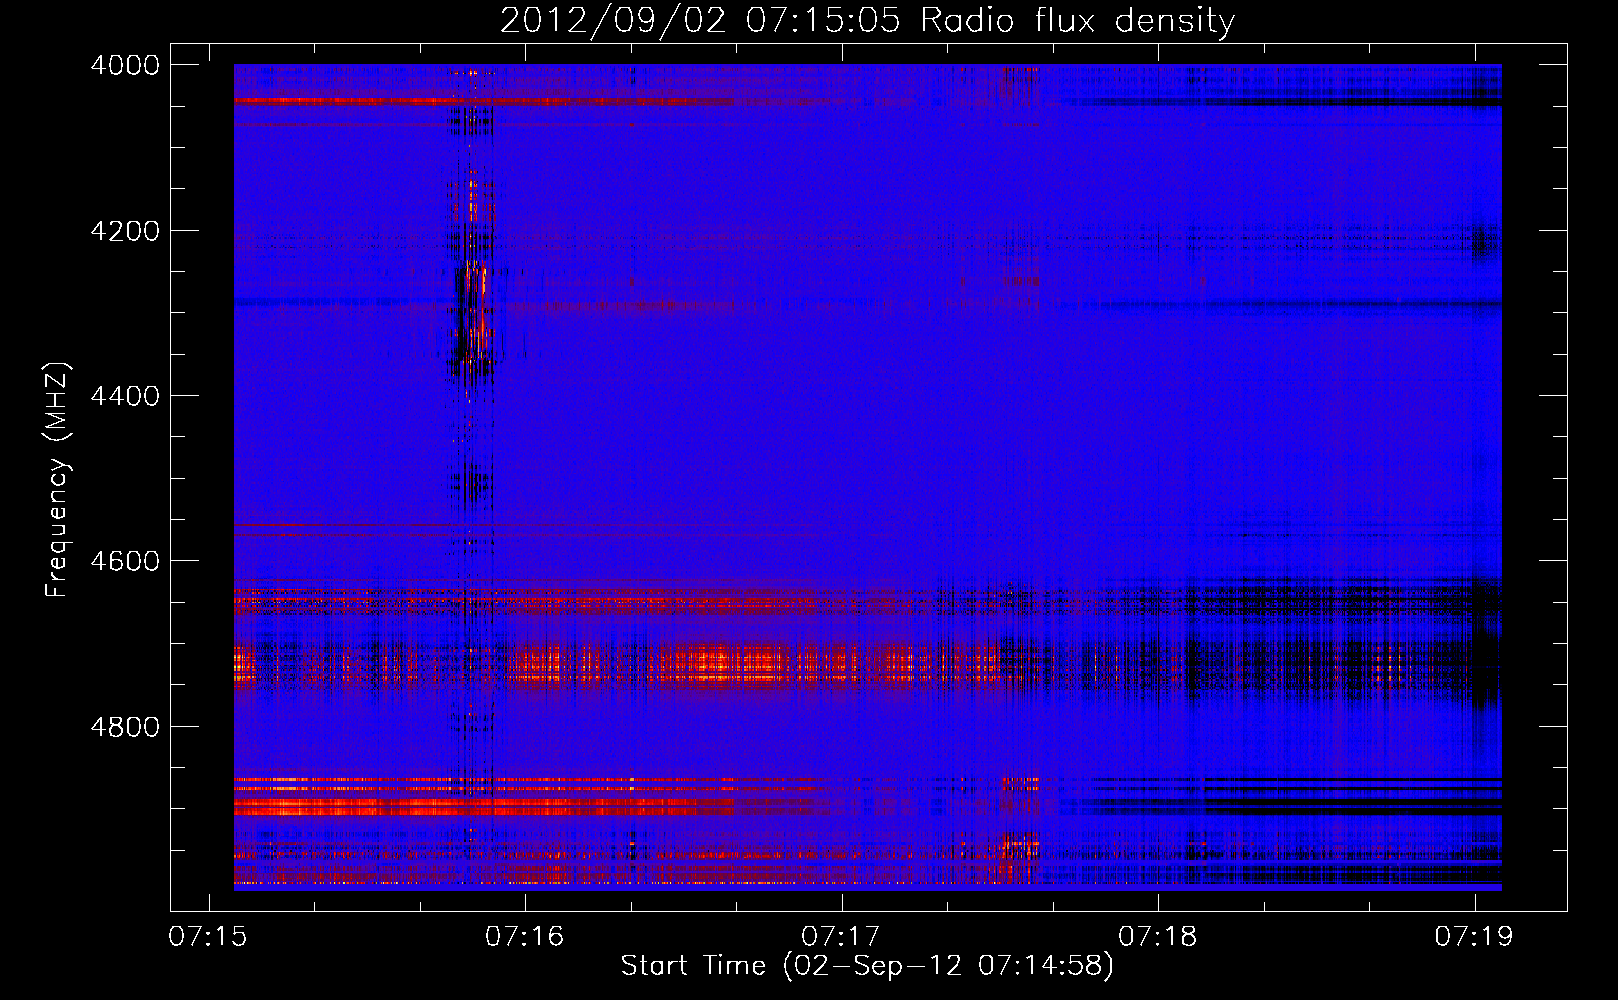The width and height of the screenshot is (1618, 1000).
Task: Select the 4000 frequency tick label
Action: pos(125,65)
